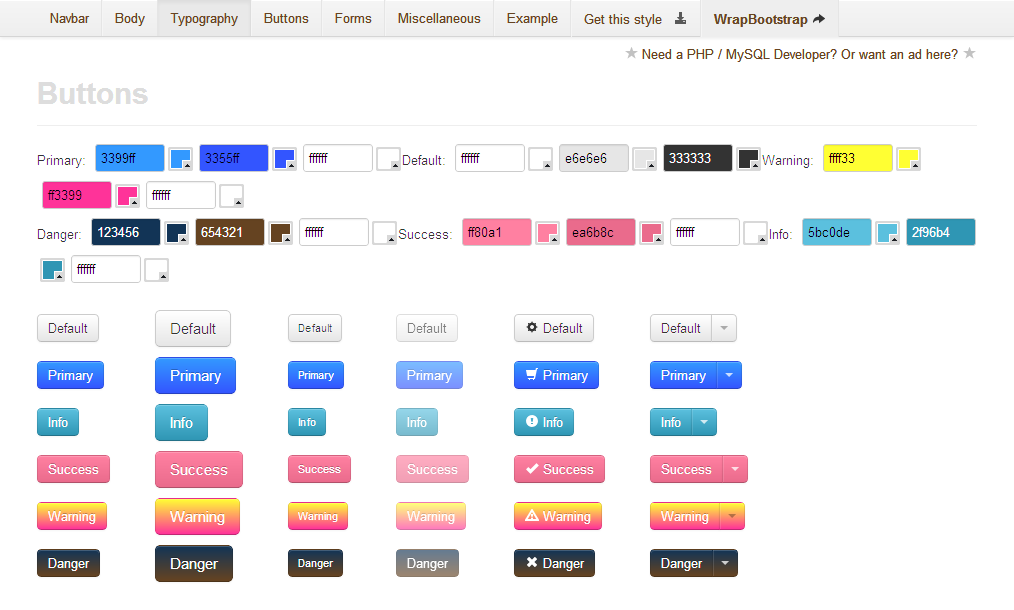This screenshot has height=610, width=1014.
Task: Click the share arrow beside WrapBootstrap
Action: click(818, 17)
